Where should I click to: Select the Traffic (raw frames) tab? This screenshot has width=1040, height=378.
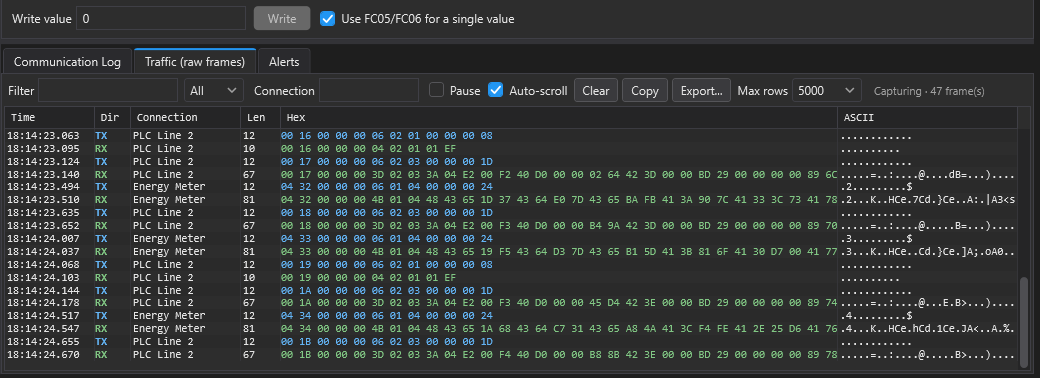[195, 62]
